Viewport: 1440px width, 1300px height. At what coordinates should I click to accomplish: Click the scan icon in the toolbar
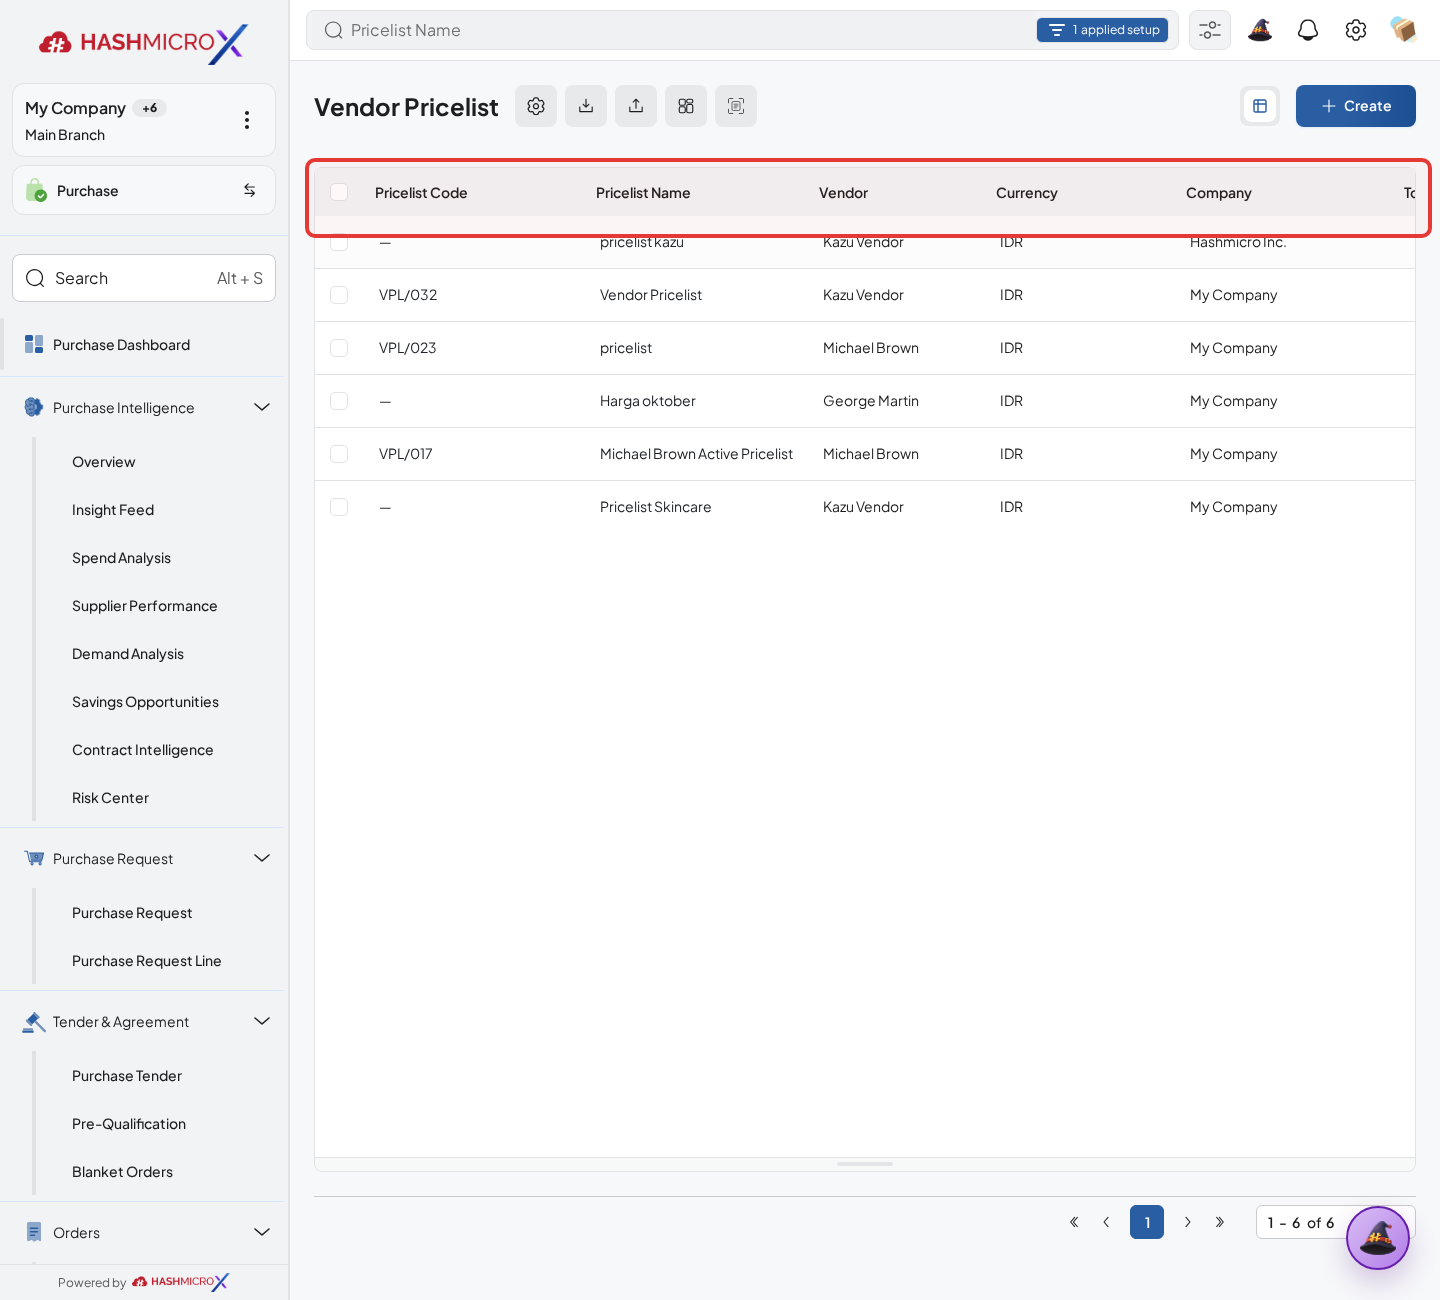[736, 106]
